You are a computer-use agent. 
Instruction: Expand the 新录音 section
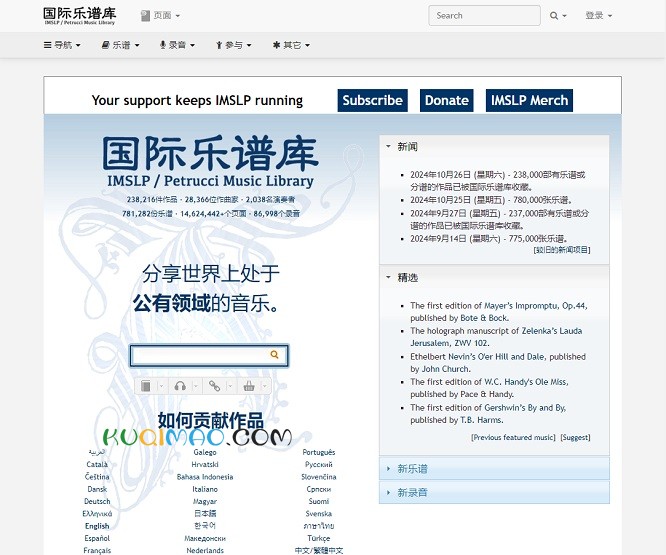click(412, 493)
